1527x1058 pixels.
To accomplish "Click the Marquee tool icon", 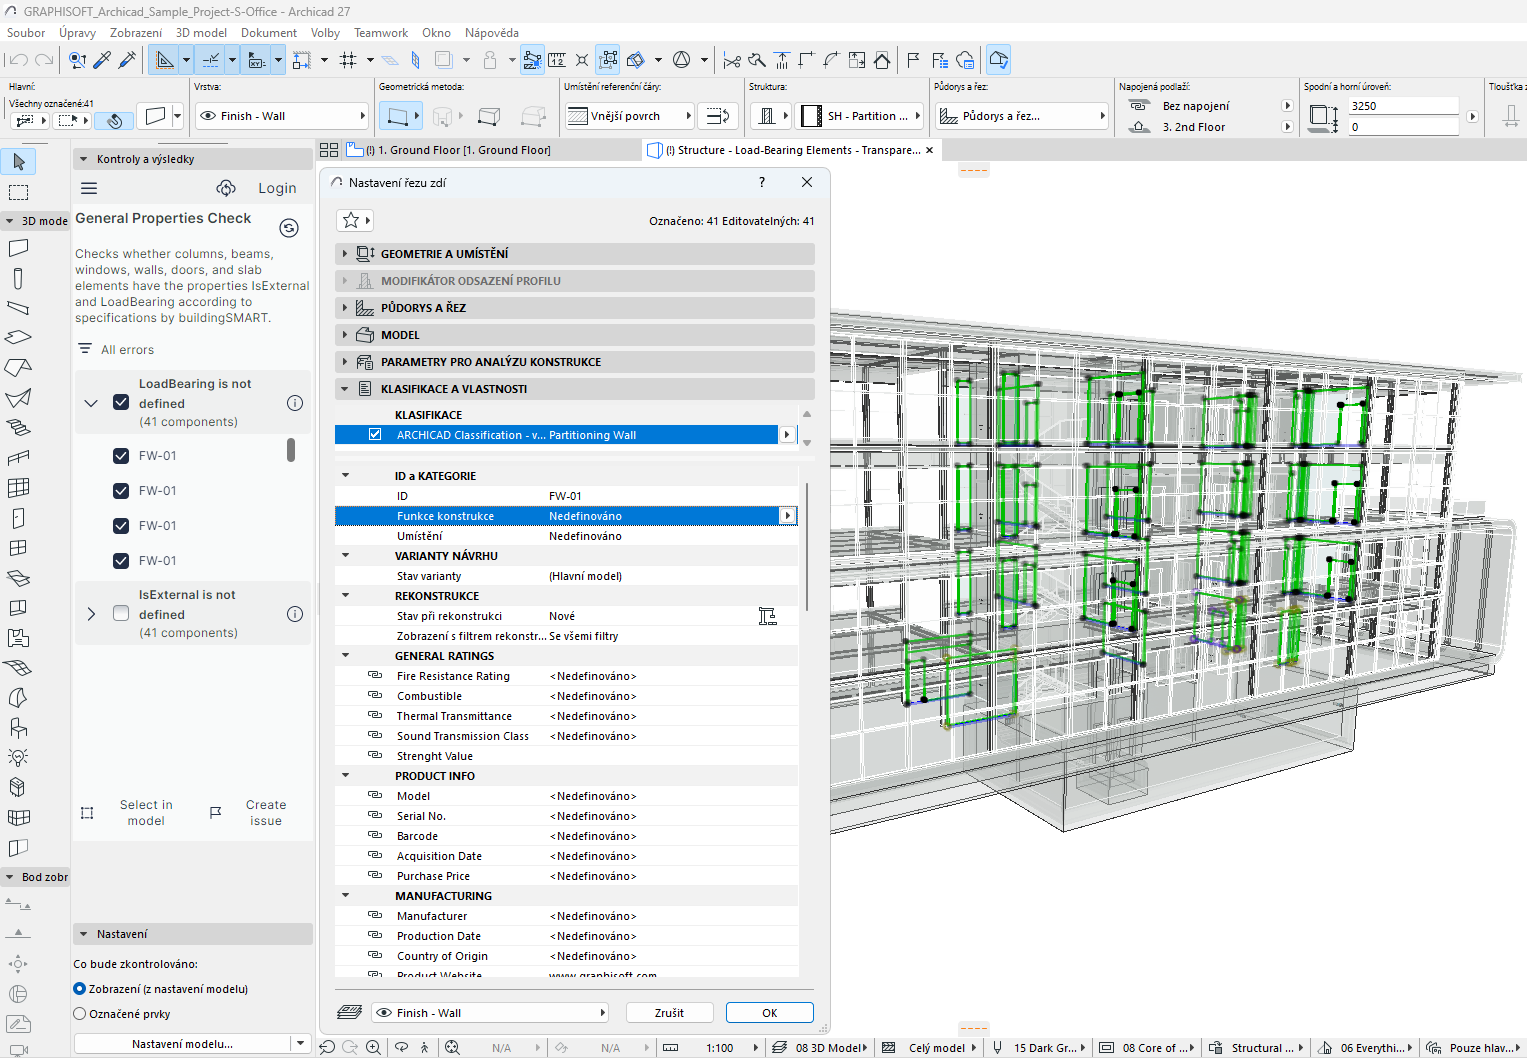I will [18, 192].
